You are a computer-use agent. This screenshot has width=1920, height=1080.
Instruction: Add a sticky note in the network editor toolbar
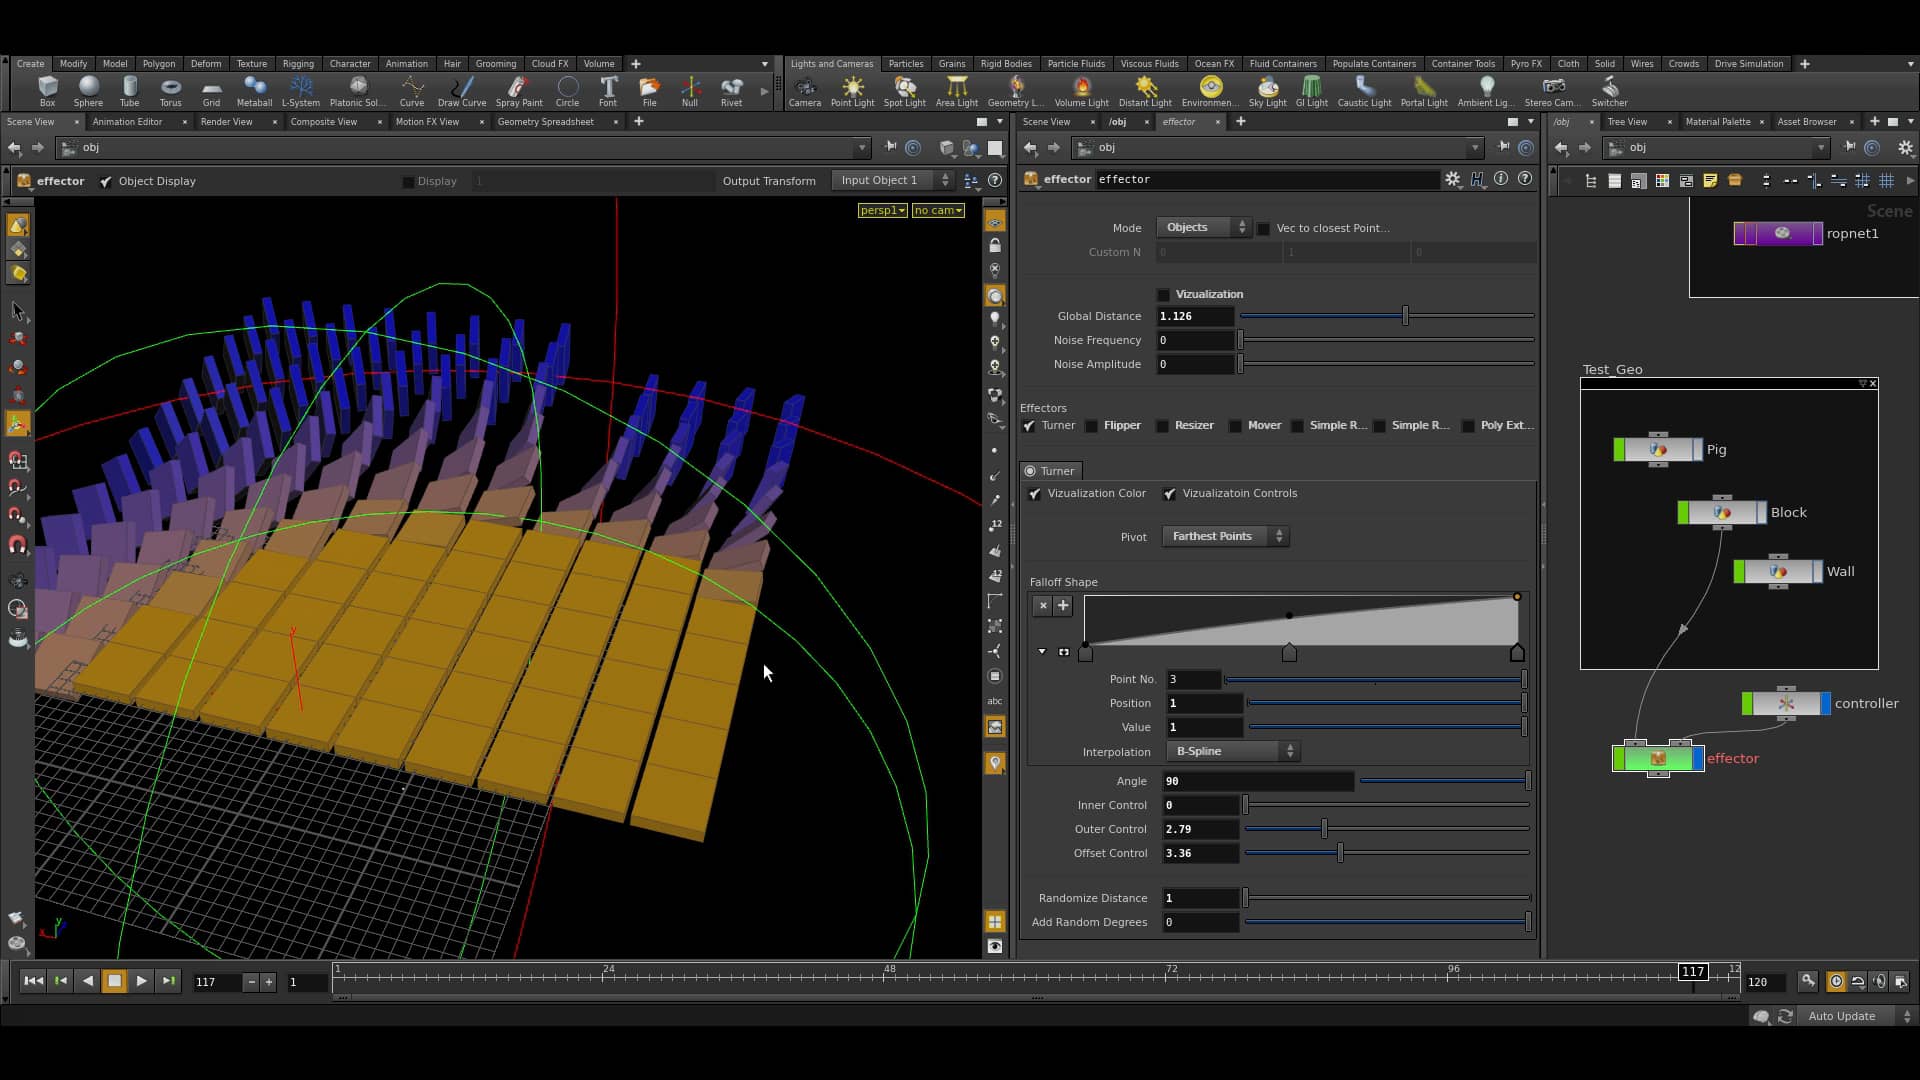1710,181
